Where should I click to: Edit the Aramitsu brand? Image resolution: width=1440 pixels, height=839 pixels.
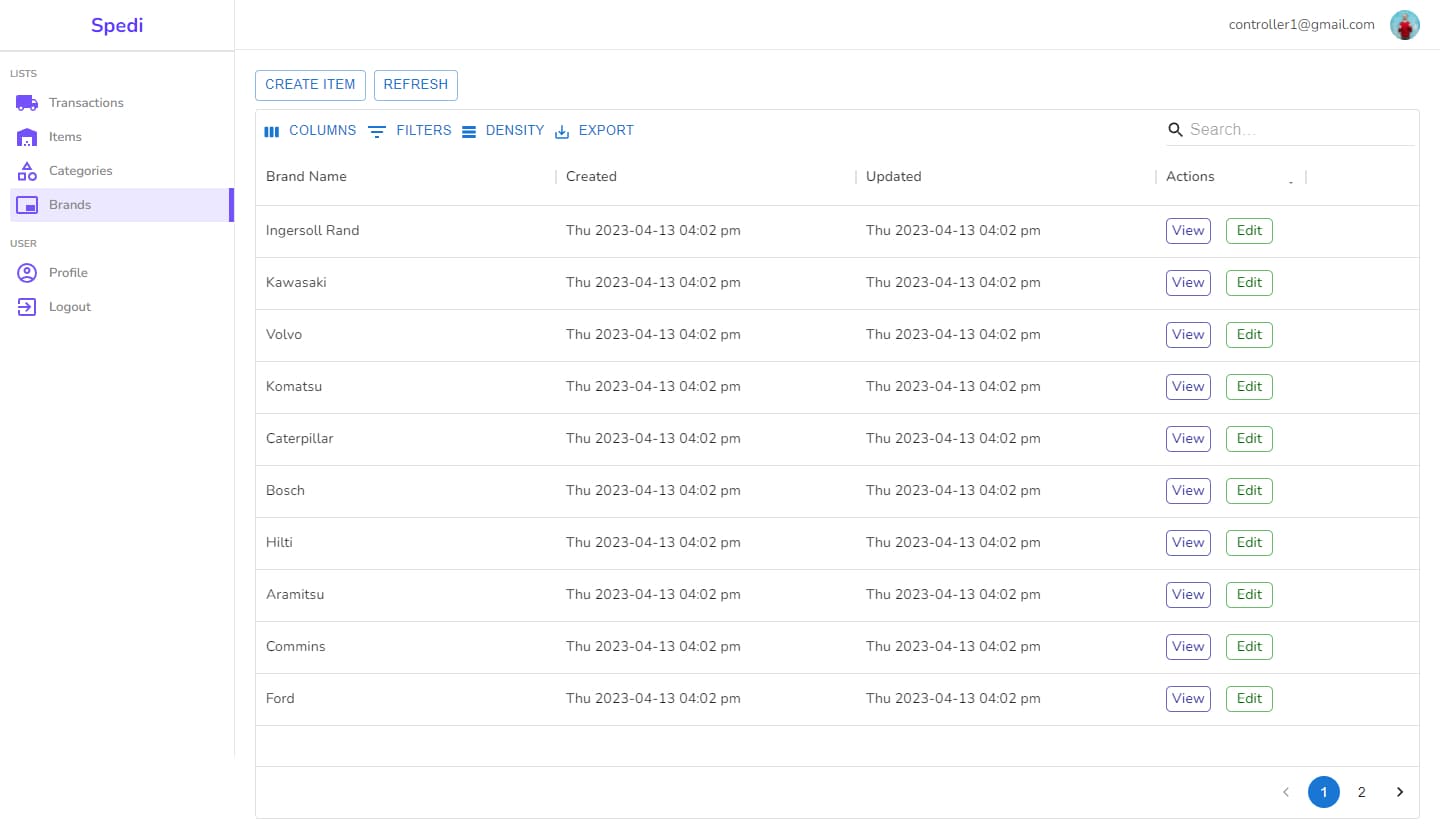(1249, 595)
